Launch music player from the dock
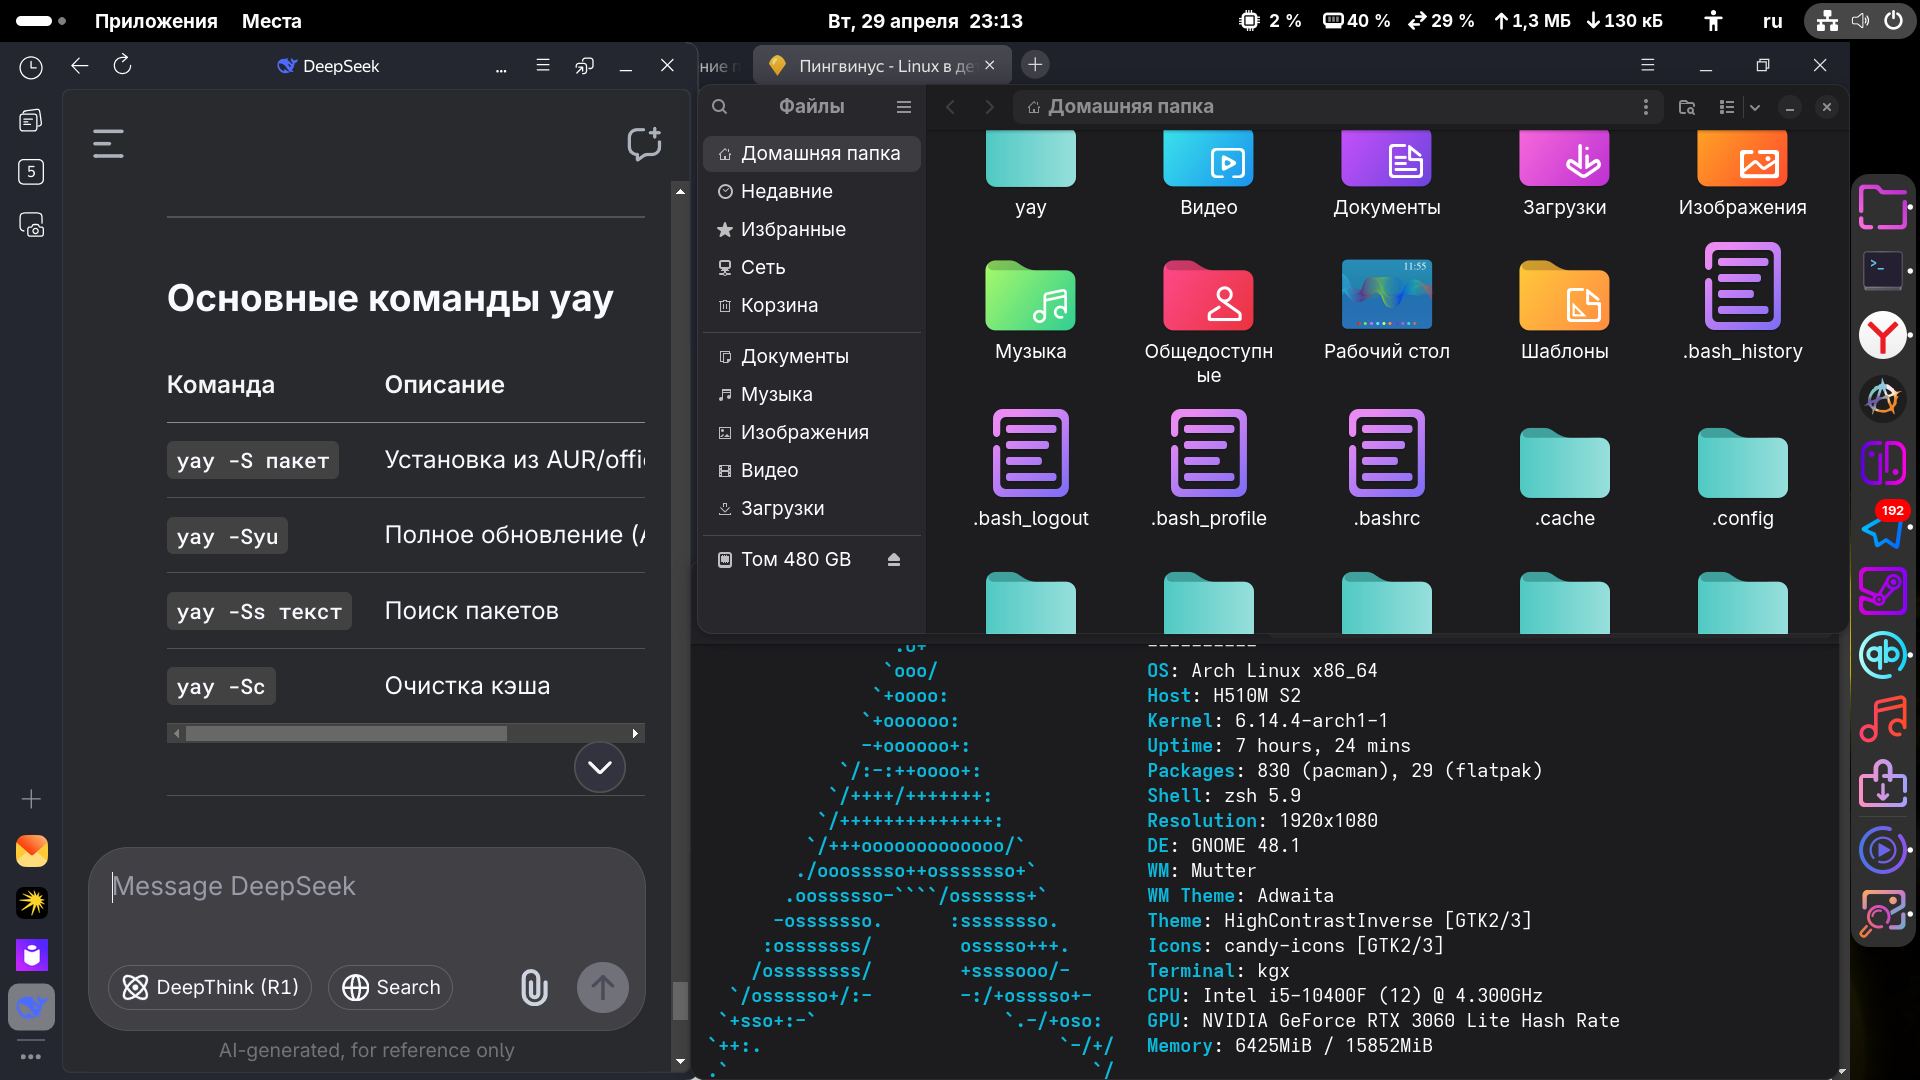Image resolution: width=1920 pixels, height=1080 pixels. coord(1883,719)
